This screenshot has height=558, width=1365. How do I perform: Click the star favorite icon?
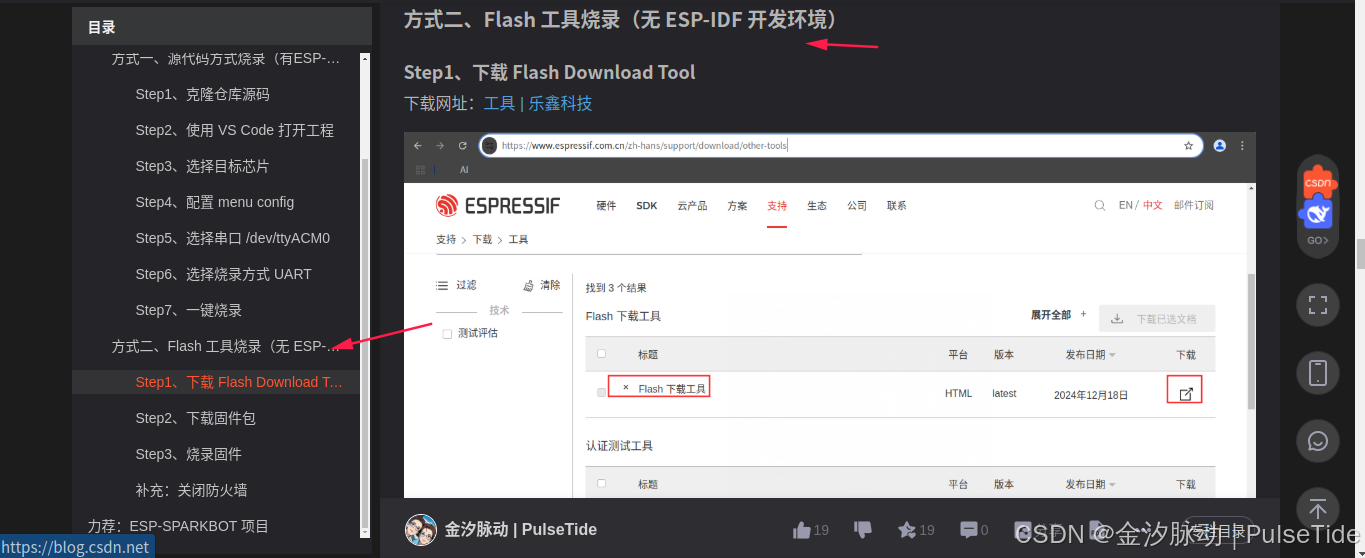tap(906, 530)
